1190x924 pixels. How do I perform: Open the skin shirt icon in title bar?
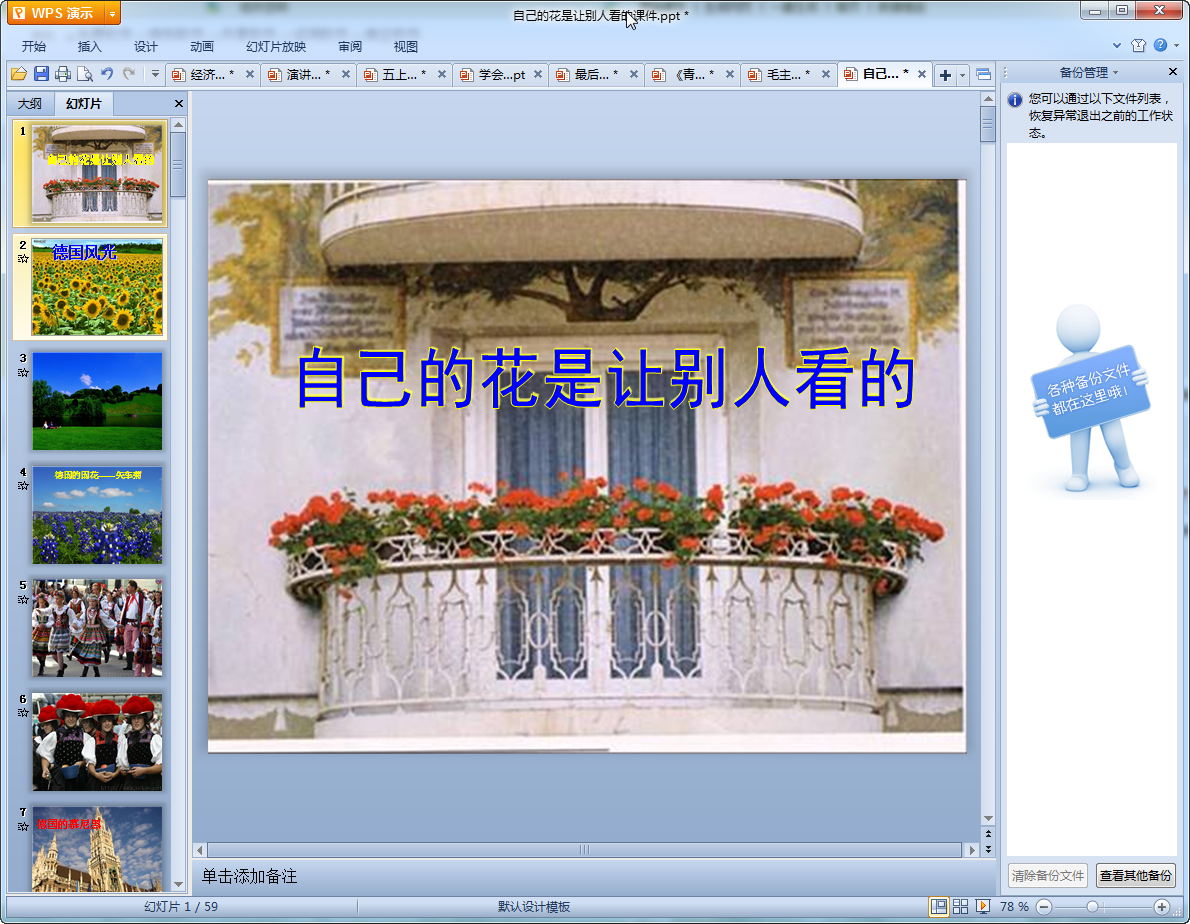[x=1138, y=46]
